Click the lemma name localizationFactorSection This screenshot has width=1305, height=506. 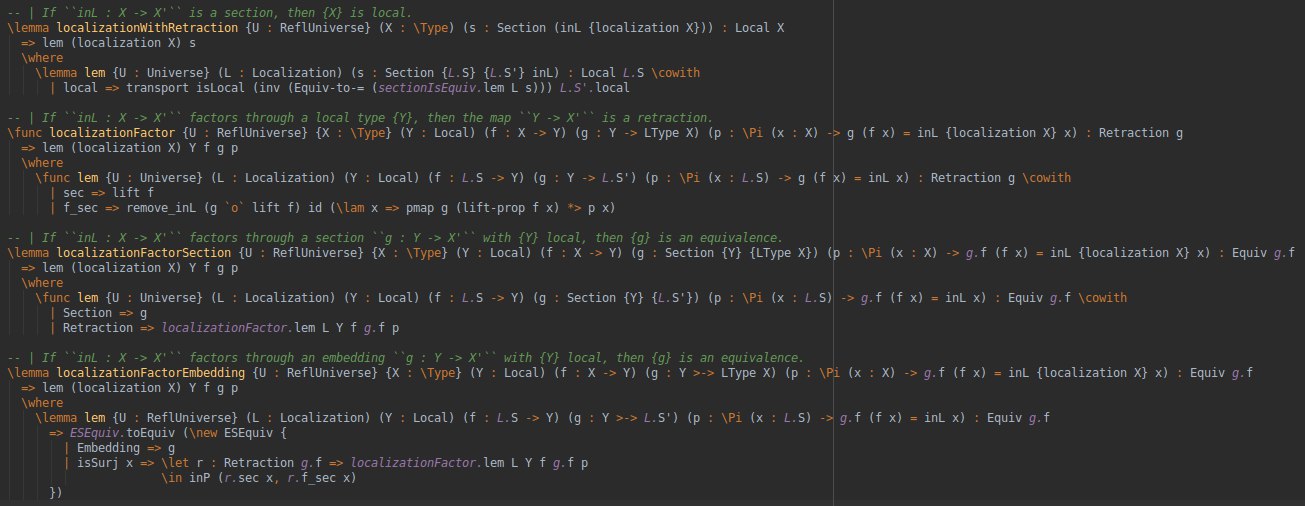(146, 252)
